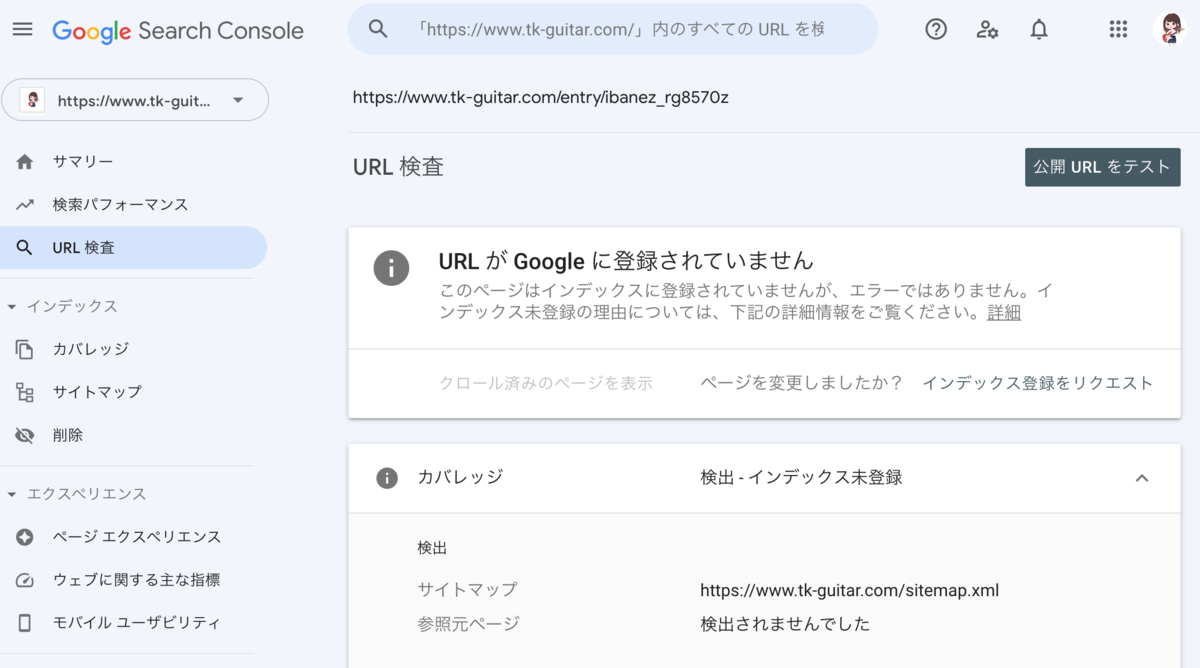Click 公開 URL をテスト button

pos(1102,167)
